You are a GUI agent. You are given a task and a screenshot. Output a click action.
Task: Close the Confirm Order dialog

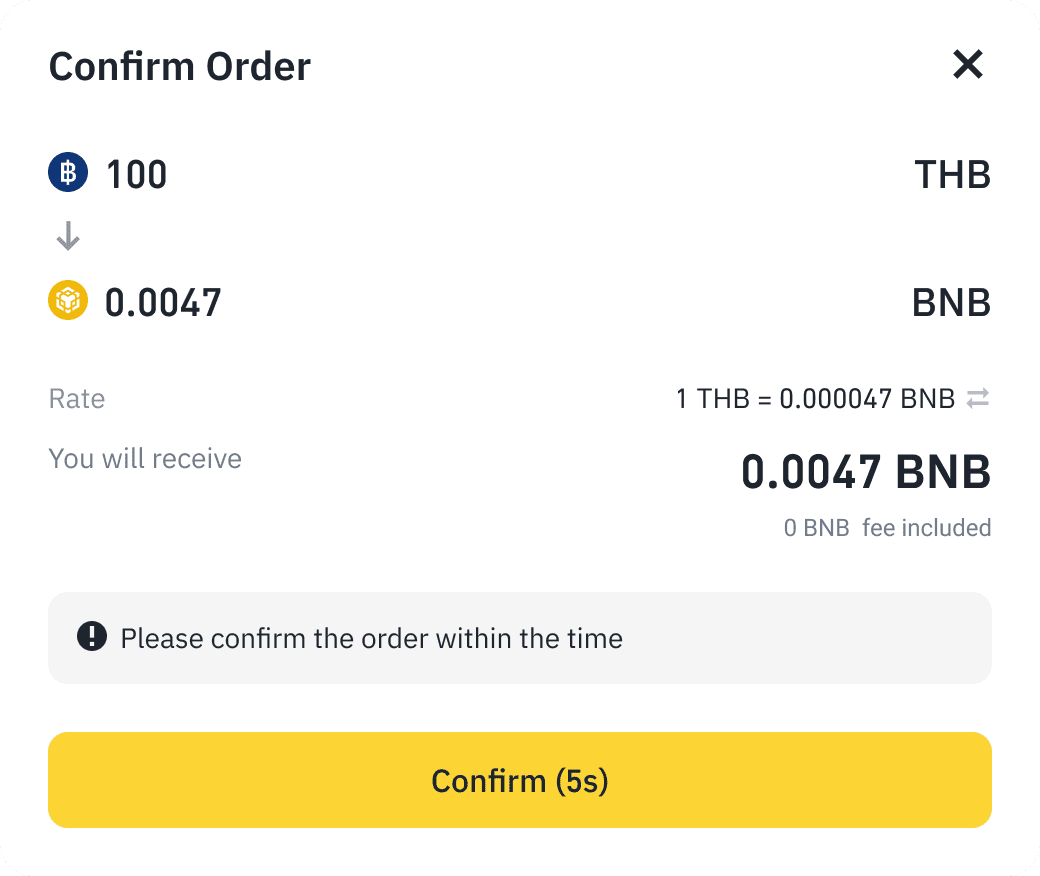968,66
